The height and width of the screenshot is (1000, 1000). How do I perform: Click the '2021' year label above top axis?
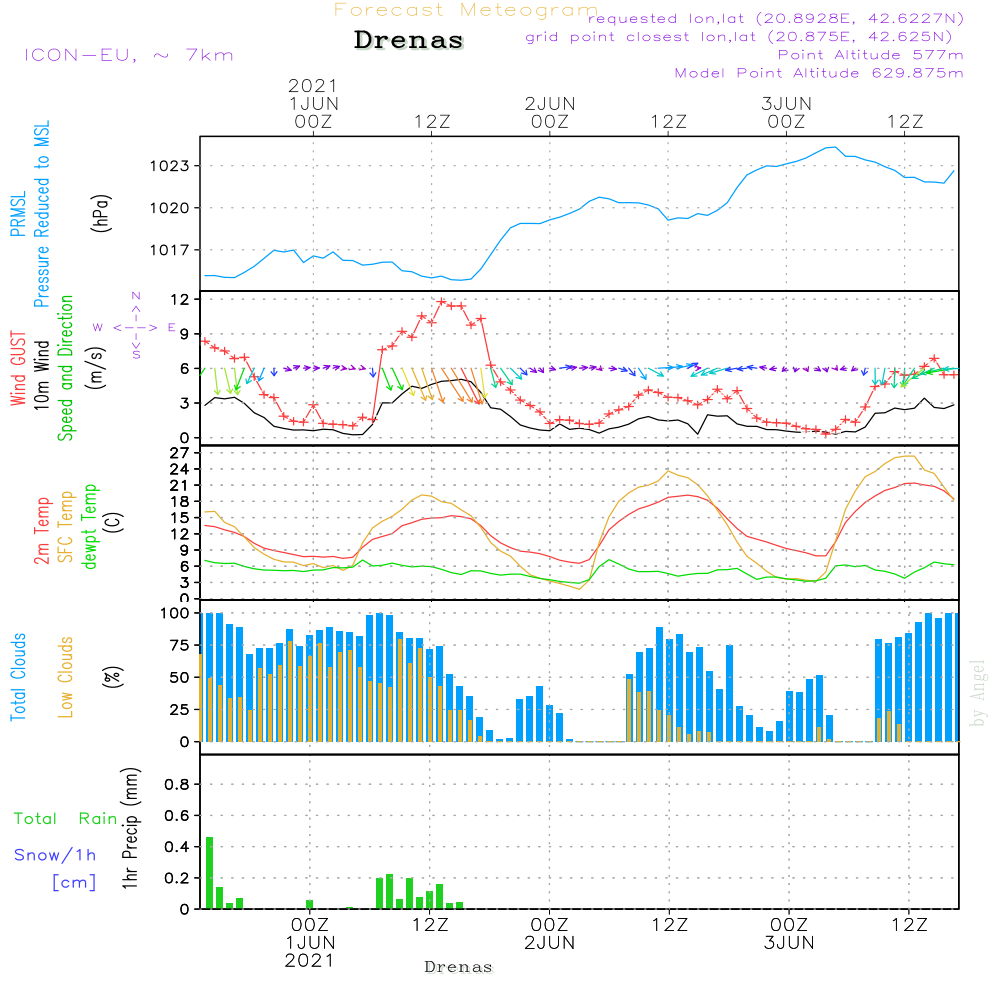click(312, 85)
